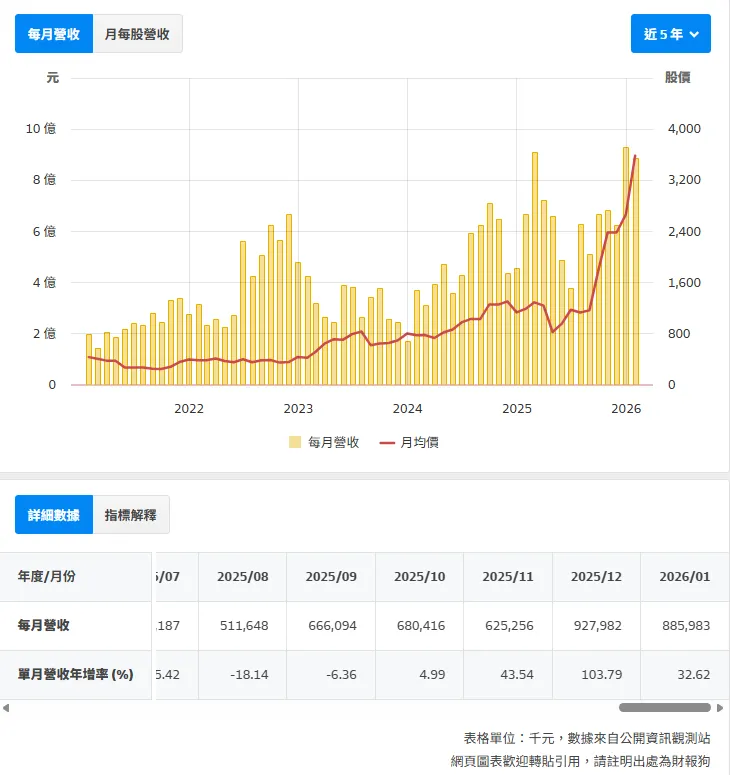Viewport: 730px width, 775px height.
Task: Click the revenue value 885,983
Action: [686, 625]
